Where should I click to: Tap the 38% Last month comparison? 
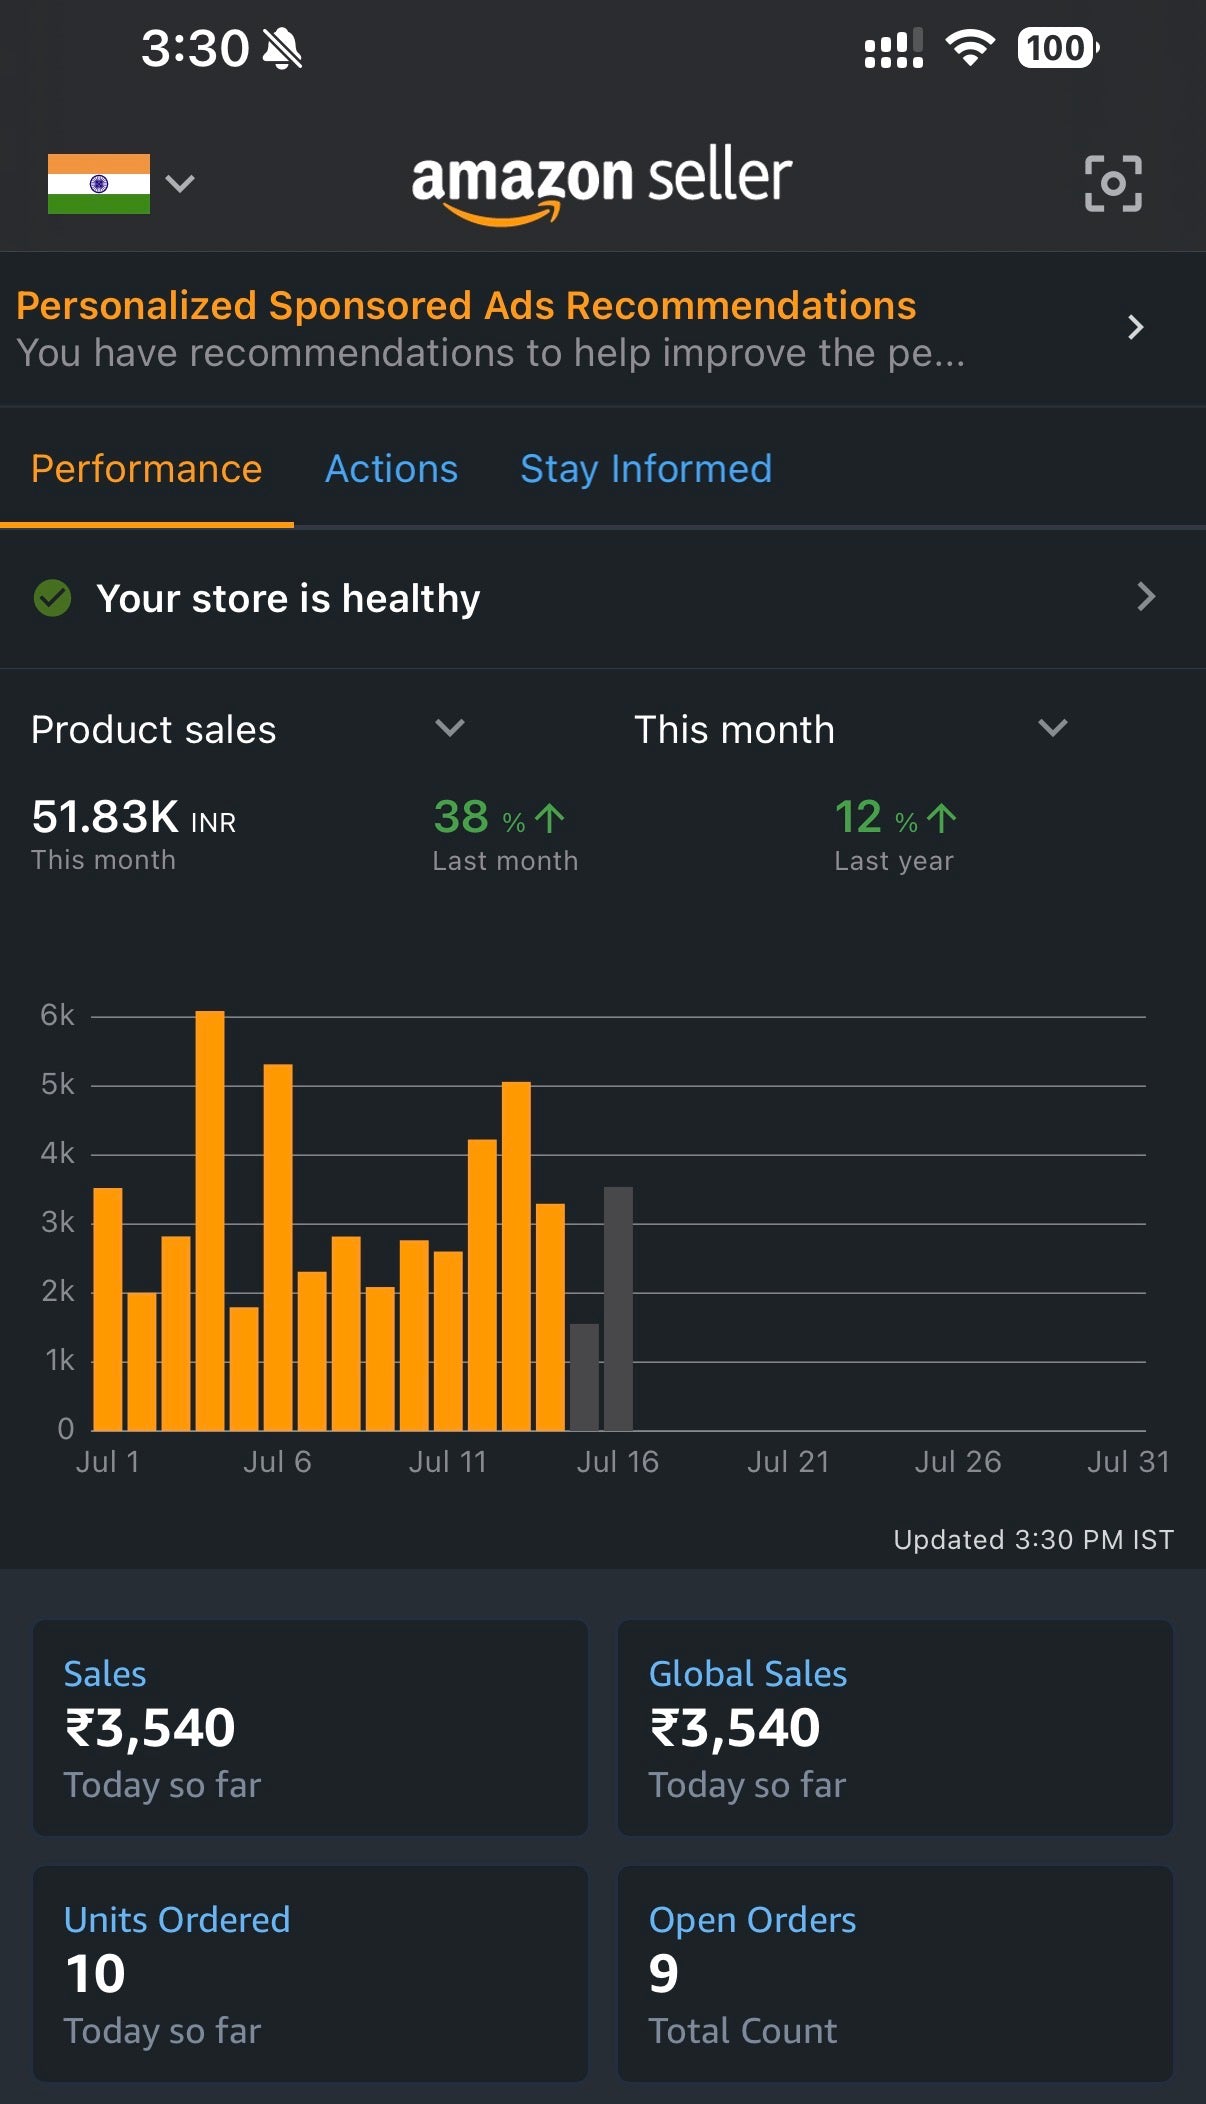pyautogui.click(x=505, y=834)
